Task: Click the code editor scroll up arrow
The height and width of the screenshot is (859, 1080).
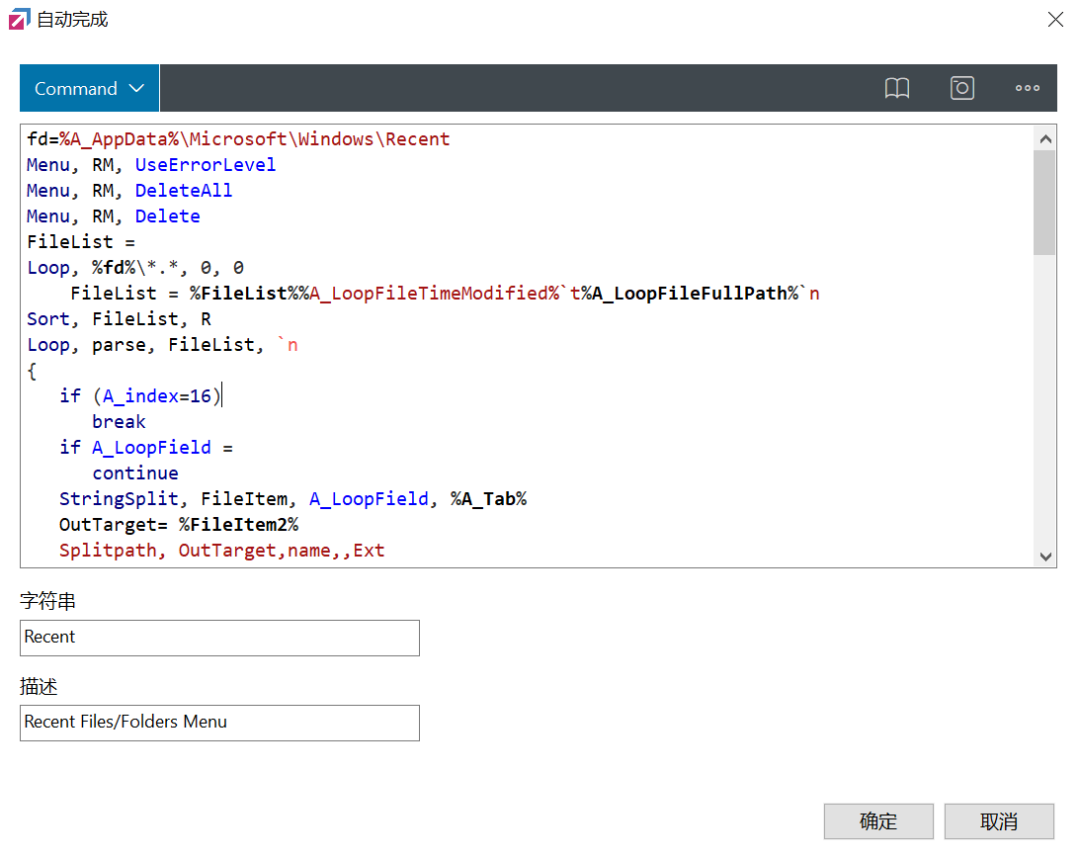Action: [1045, 140]
